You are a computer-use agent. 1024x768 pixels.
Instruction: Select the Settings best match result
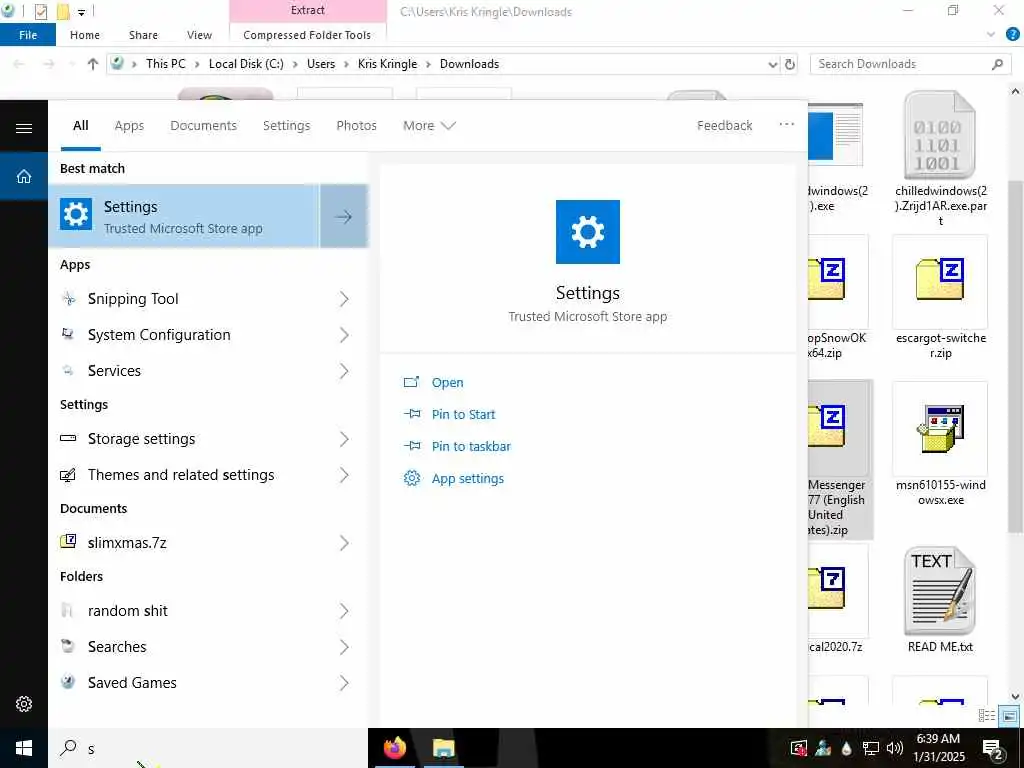[184, 217]
